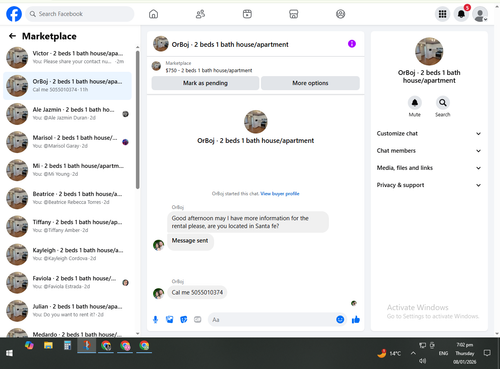500x369 pixels.
Task: Choose a sticker icon
Action: tap(184, 320)
